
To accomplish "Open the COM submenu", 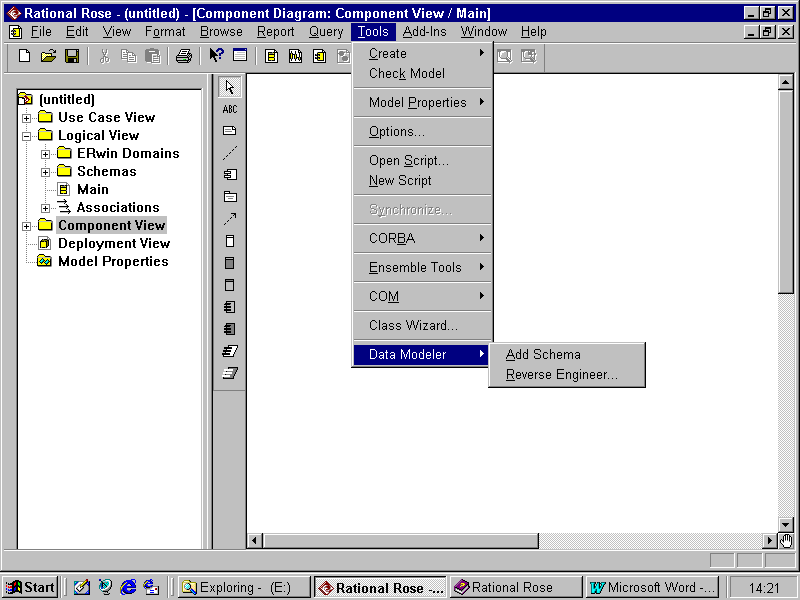I will (x=422, y=296).
